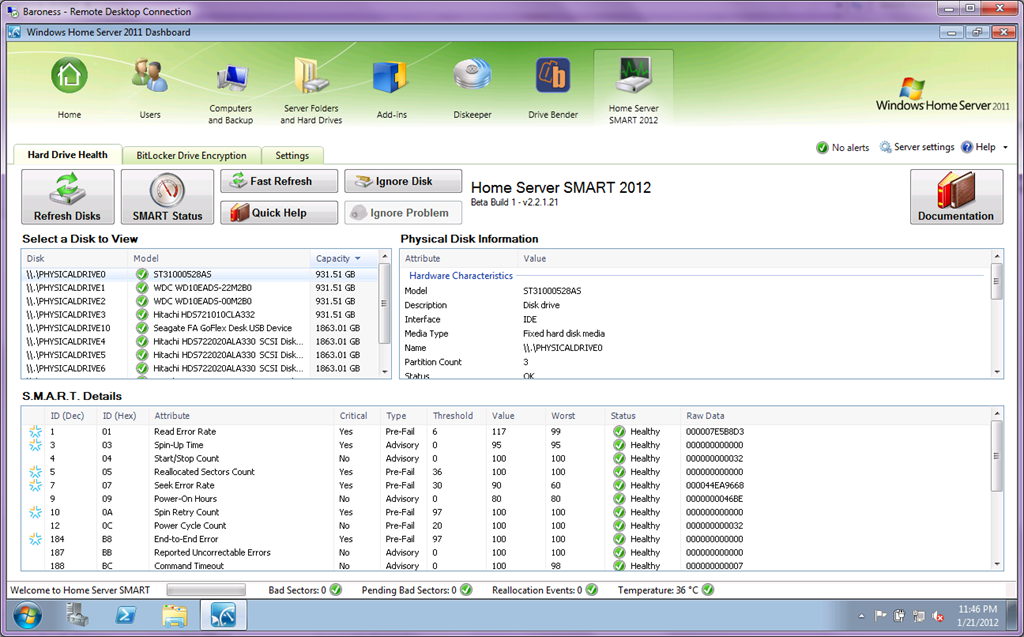Open the Help link
The height and width of the screenshot is (637, 1024).
(x=978, y=147)
